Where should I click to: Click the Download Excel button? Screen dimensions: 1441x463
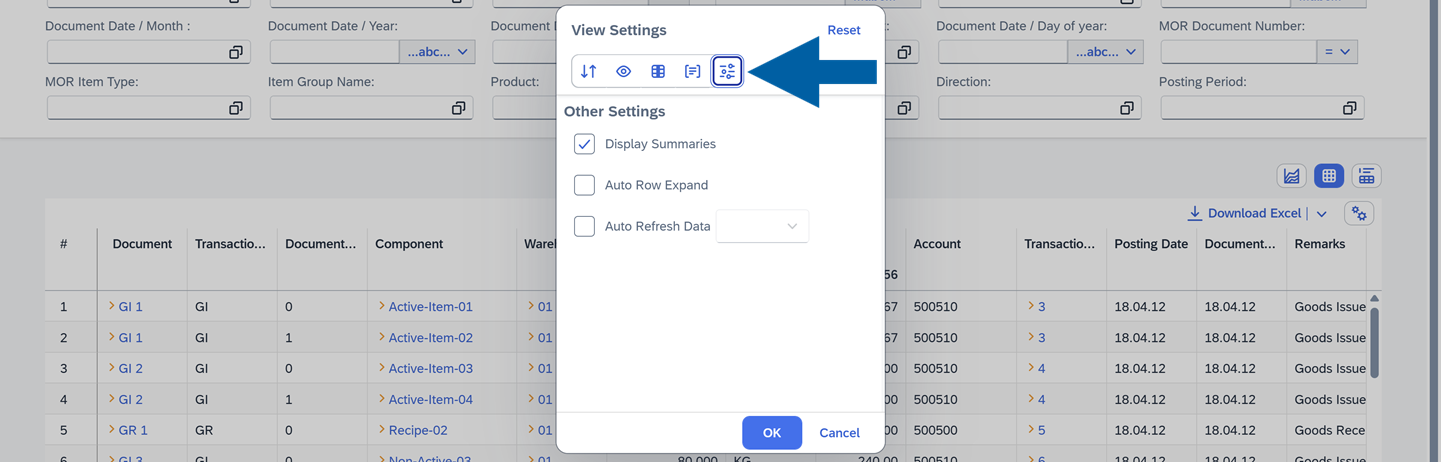[1254, 213]
